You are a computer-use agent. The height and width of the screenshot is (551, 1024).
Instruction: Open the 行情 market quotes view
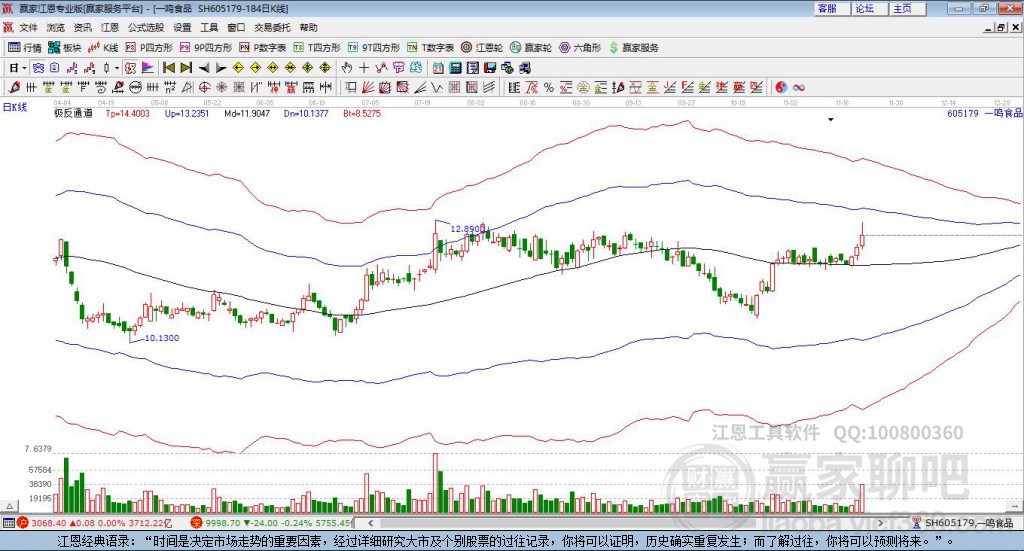coord(25,48)
